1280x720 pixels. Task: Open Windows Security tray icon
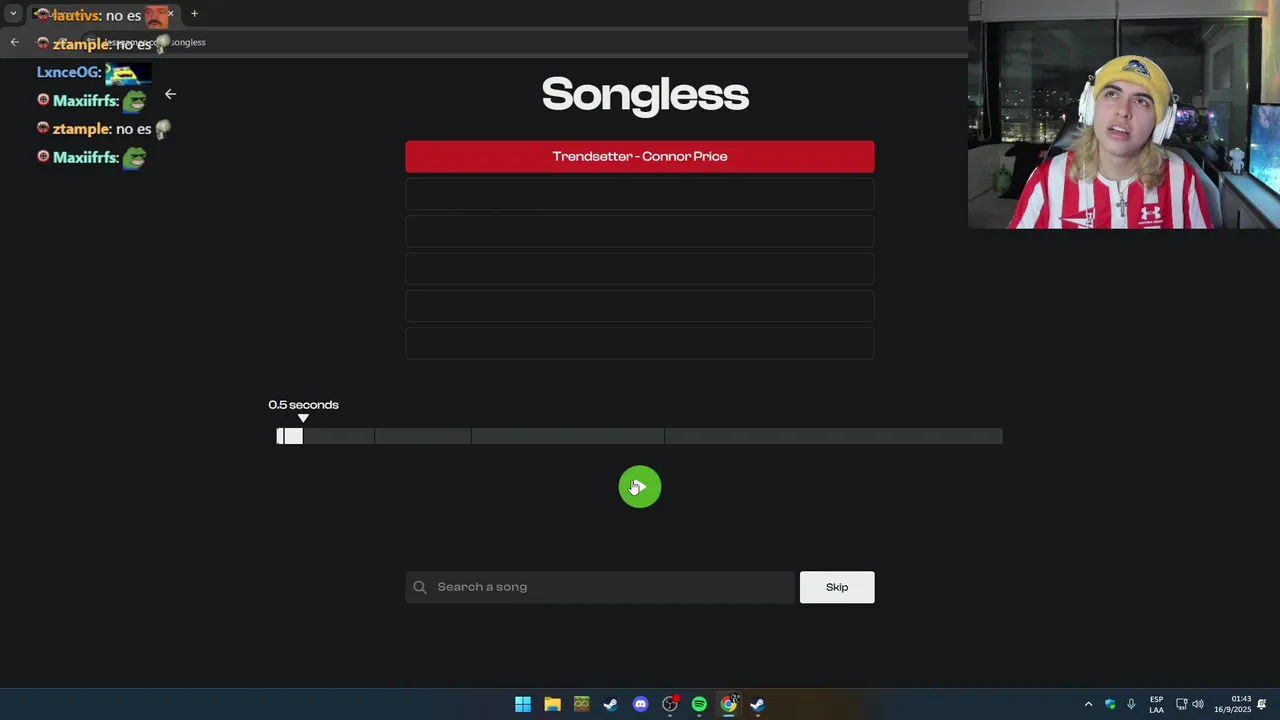click(x=1110, y=704)
